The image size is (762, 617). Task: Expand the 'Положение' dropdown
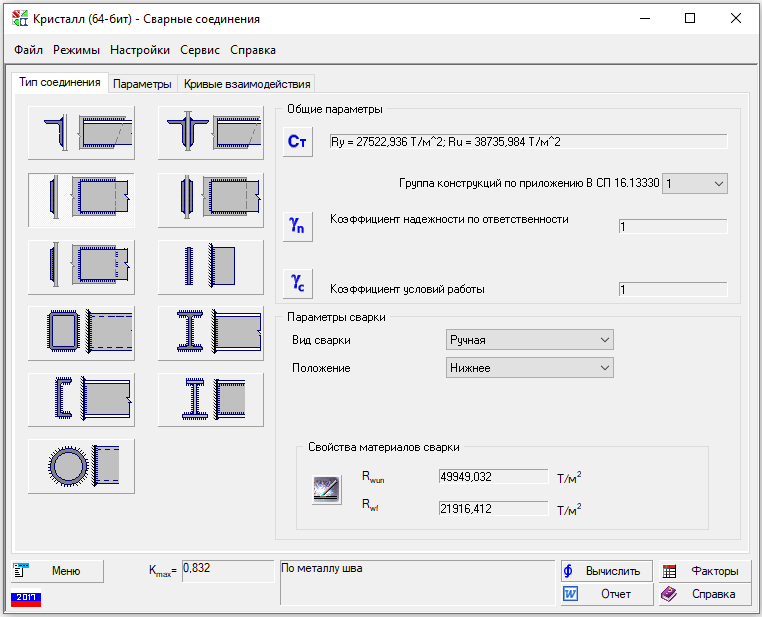coord(529,368)
